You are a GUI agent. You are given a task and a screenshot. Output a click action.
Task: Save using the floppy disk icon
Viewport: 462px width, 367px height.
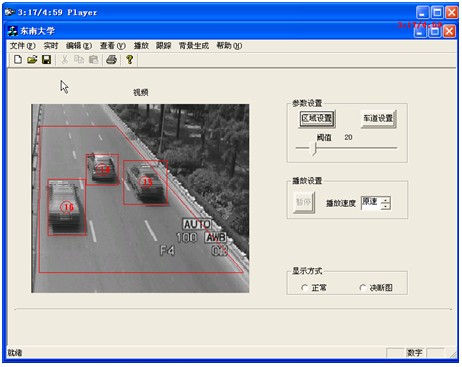pyautogui.click(x=46, y=60)
